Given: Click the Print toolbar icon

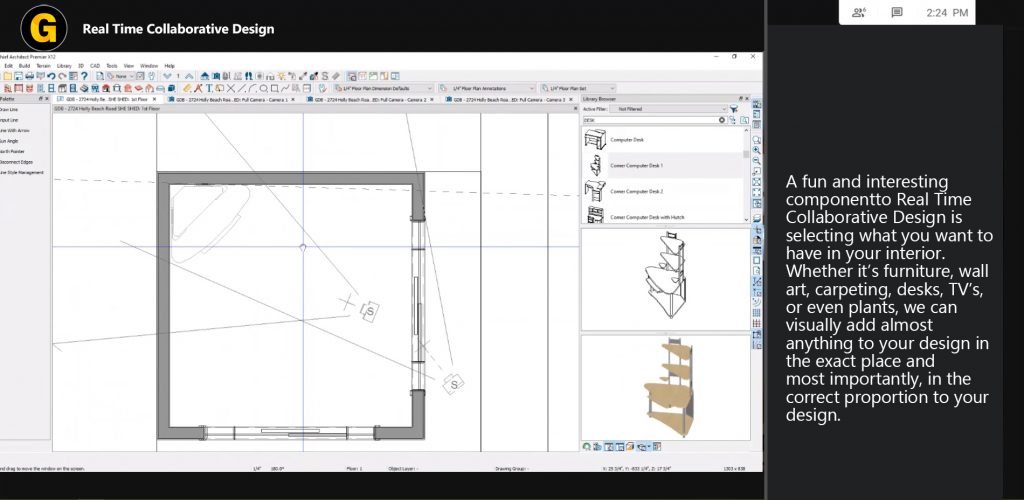Looking at the screenshot, I should coord(29,76).
